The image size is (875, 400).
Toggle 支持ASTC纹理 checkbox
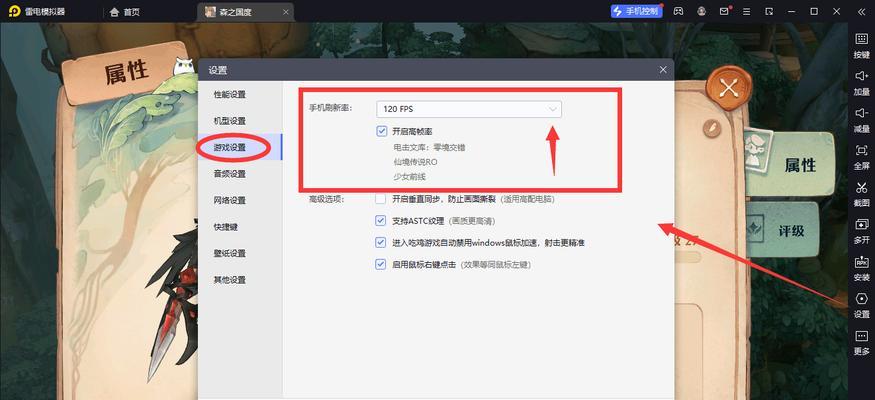click(x=381, y=221)
